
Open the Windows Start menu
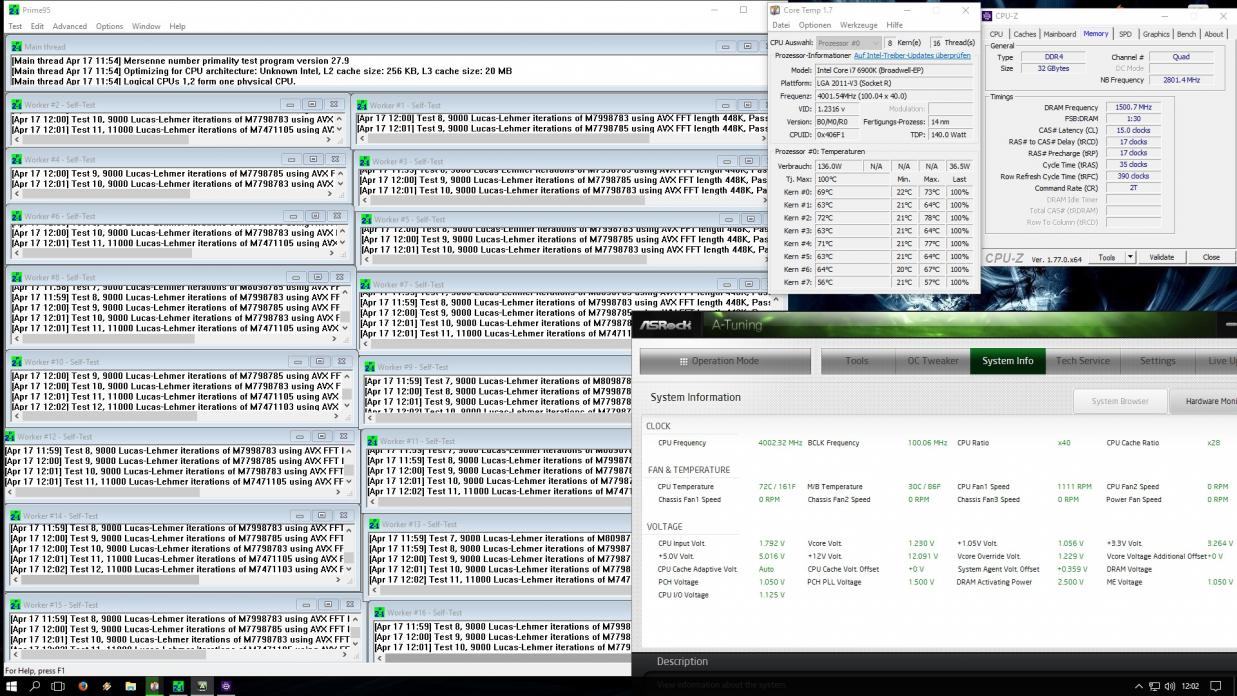[x=11, y=686]
